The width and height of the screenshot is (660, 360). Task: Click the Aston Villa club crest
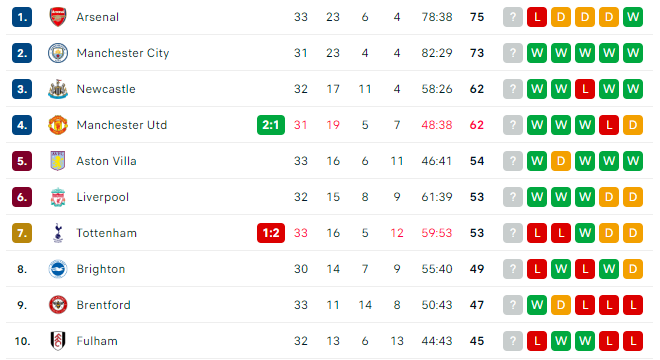click(x=58, y=161)
